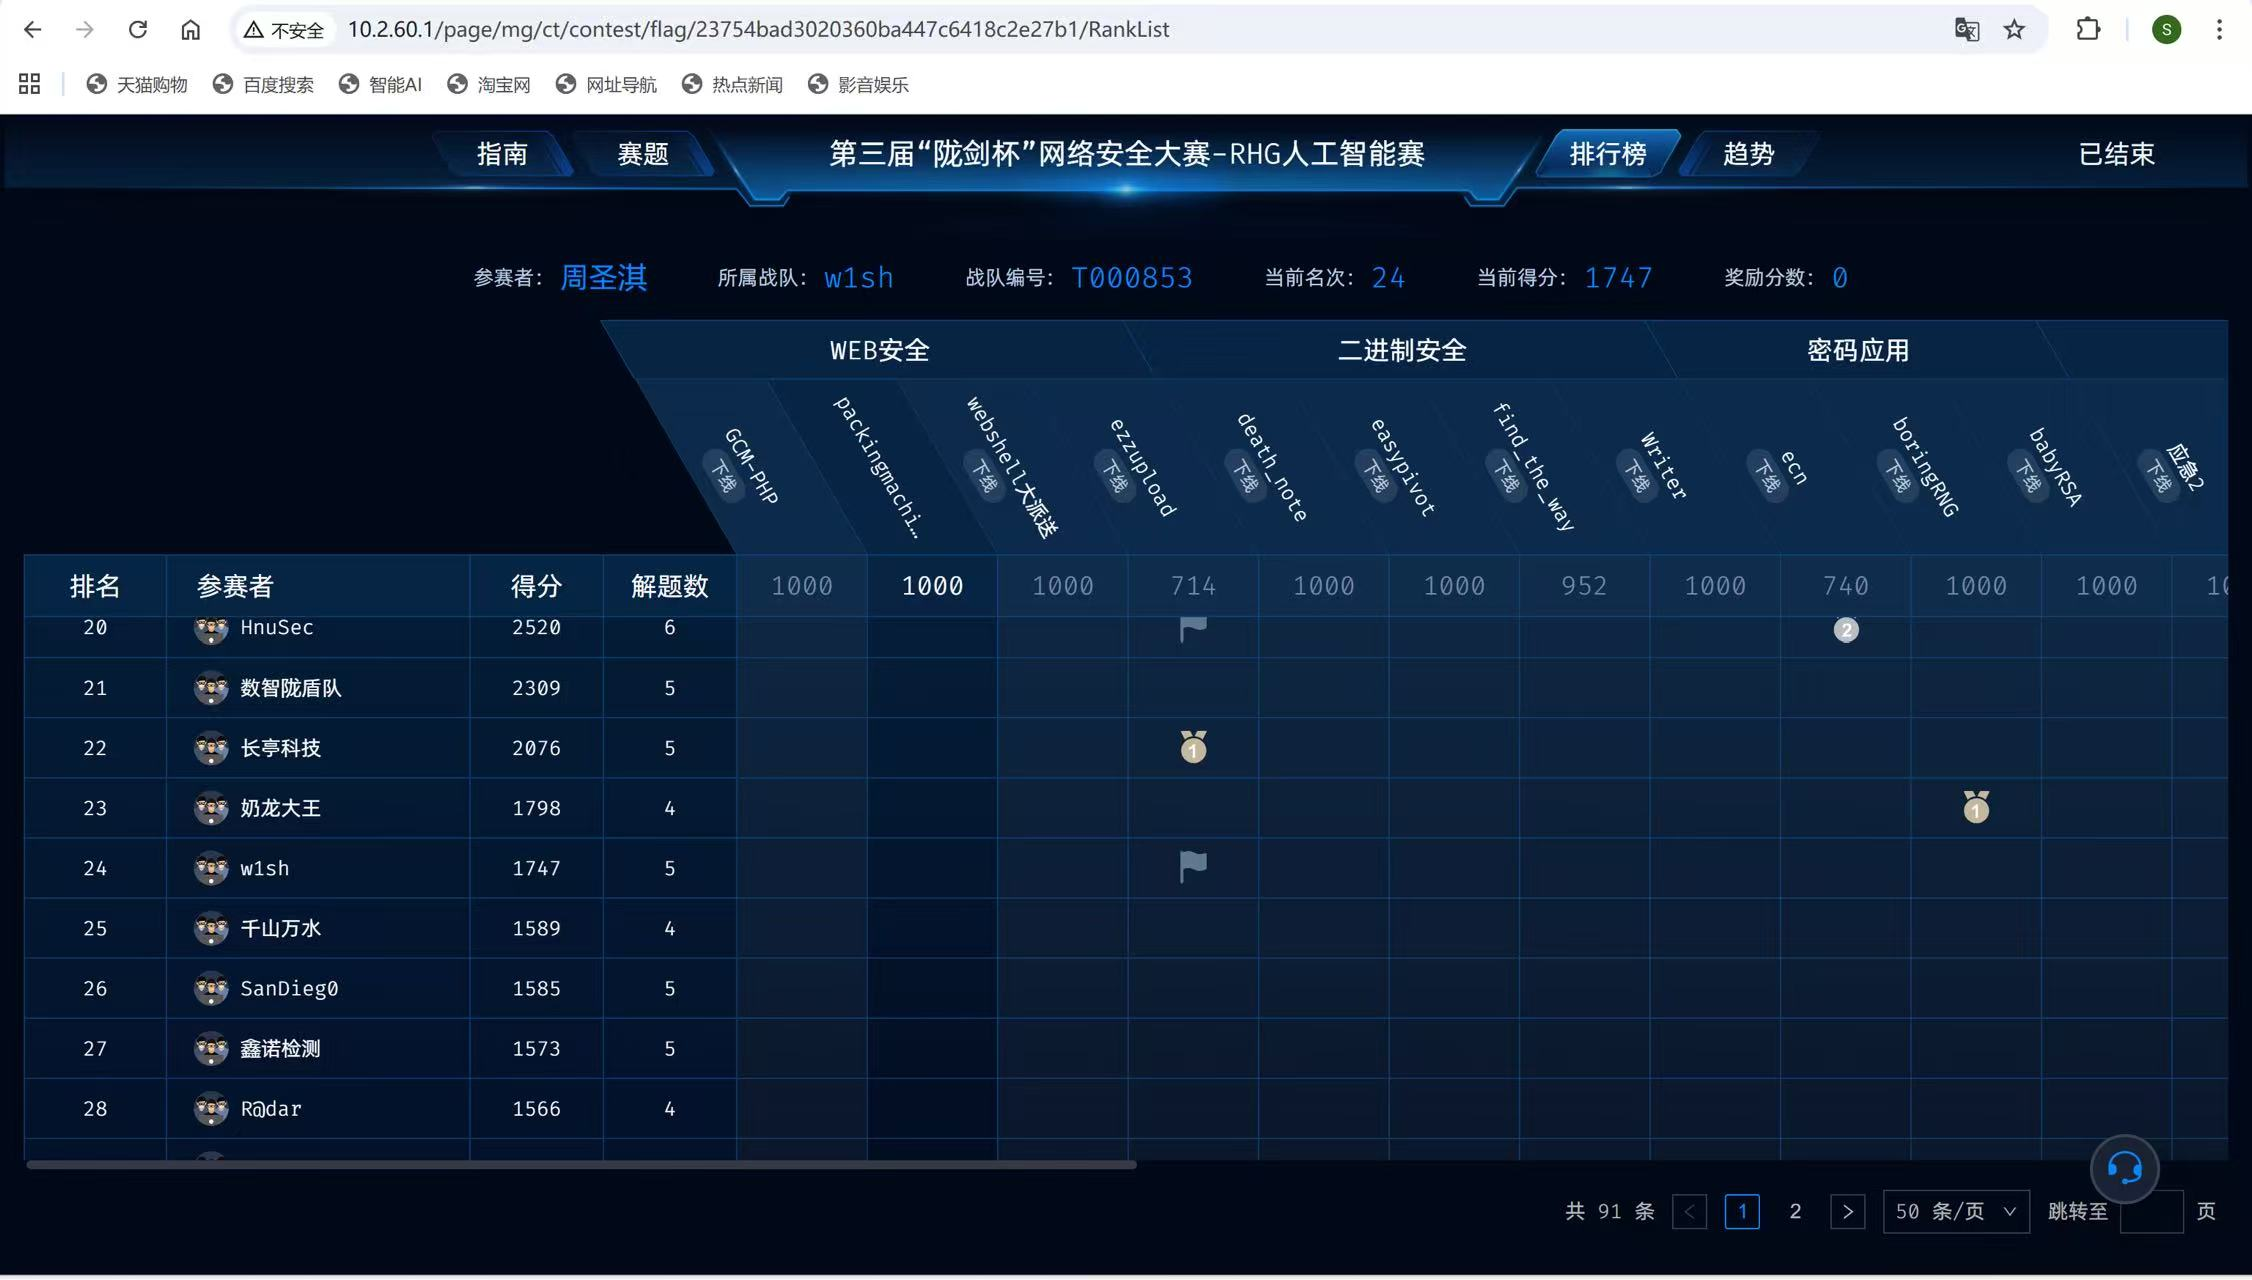
Task: Click the horizontal scrollbar under the table
Action: click(580, 1165)
